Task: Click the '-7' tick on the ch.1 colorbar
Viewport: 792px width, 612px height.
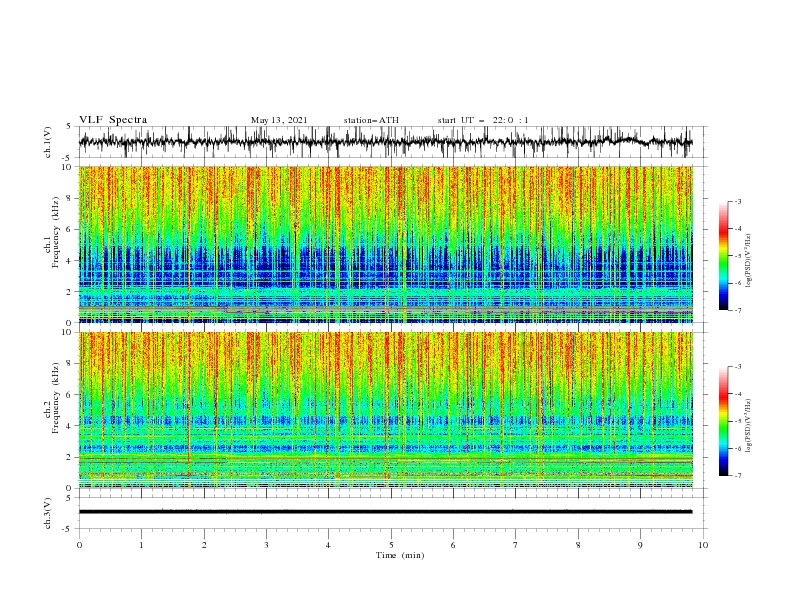Action: point(738,311)
